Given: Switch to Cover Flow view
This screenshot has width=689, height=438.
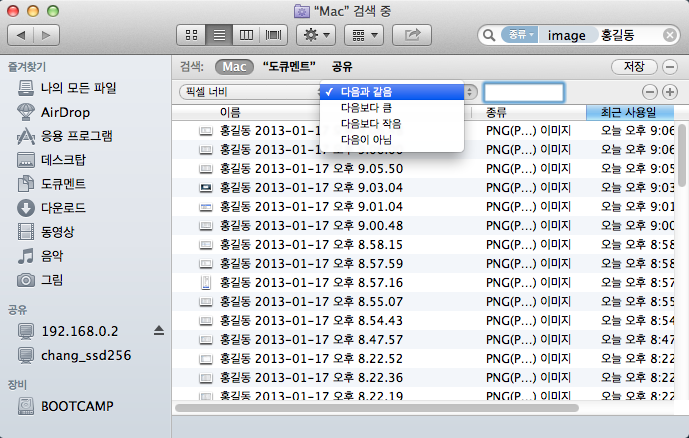Looking at the screenshot, I should tap(273, 35).
